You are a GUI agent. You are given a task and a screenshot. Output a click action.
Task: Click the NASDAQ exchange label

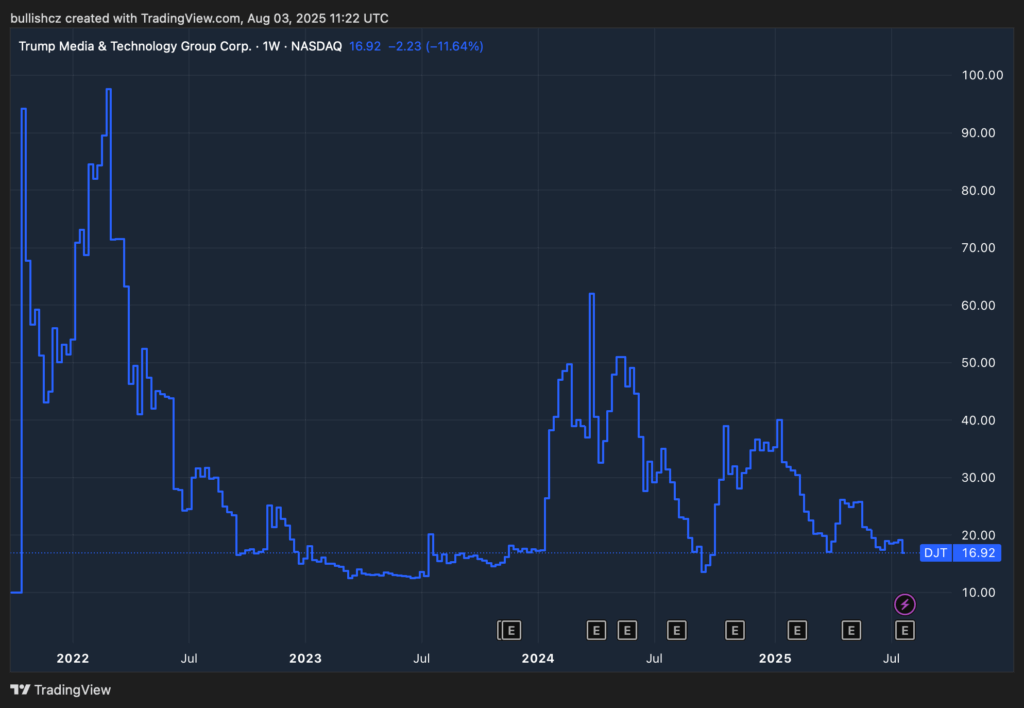(316, 46)
